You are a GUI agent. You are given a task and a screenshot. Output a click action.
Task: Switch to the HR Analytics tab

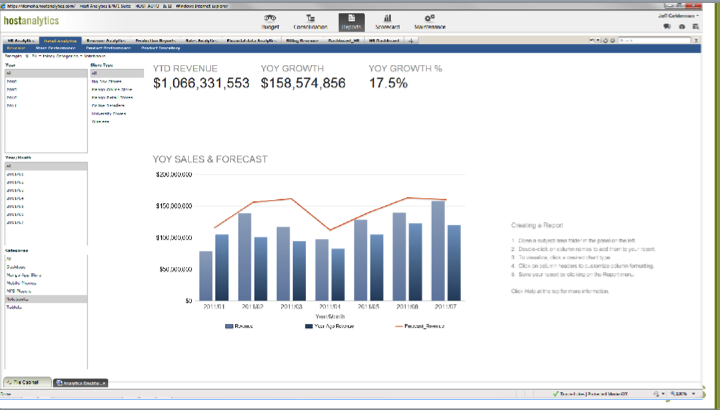click(x=21, y=41)
